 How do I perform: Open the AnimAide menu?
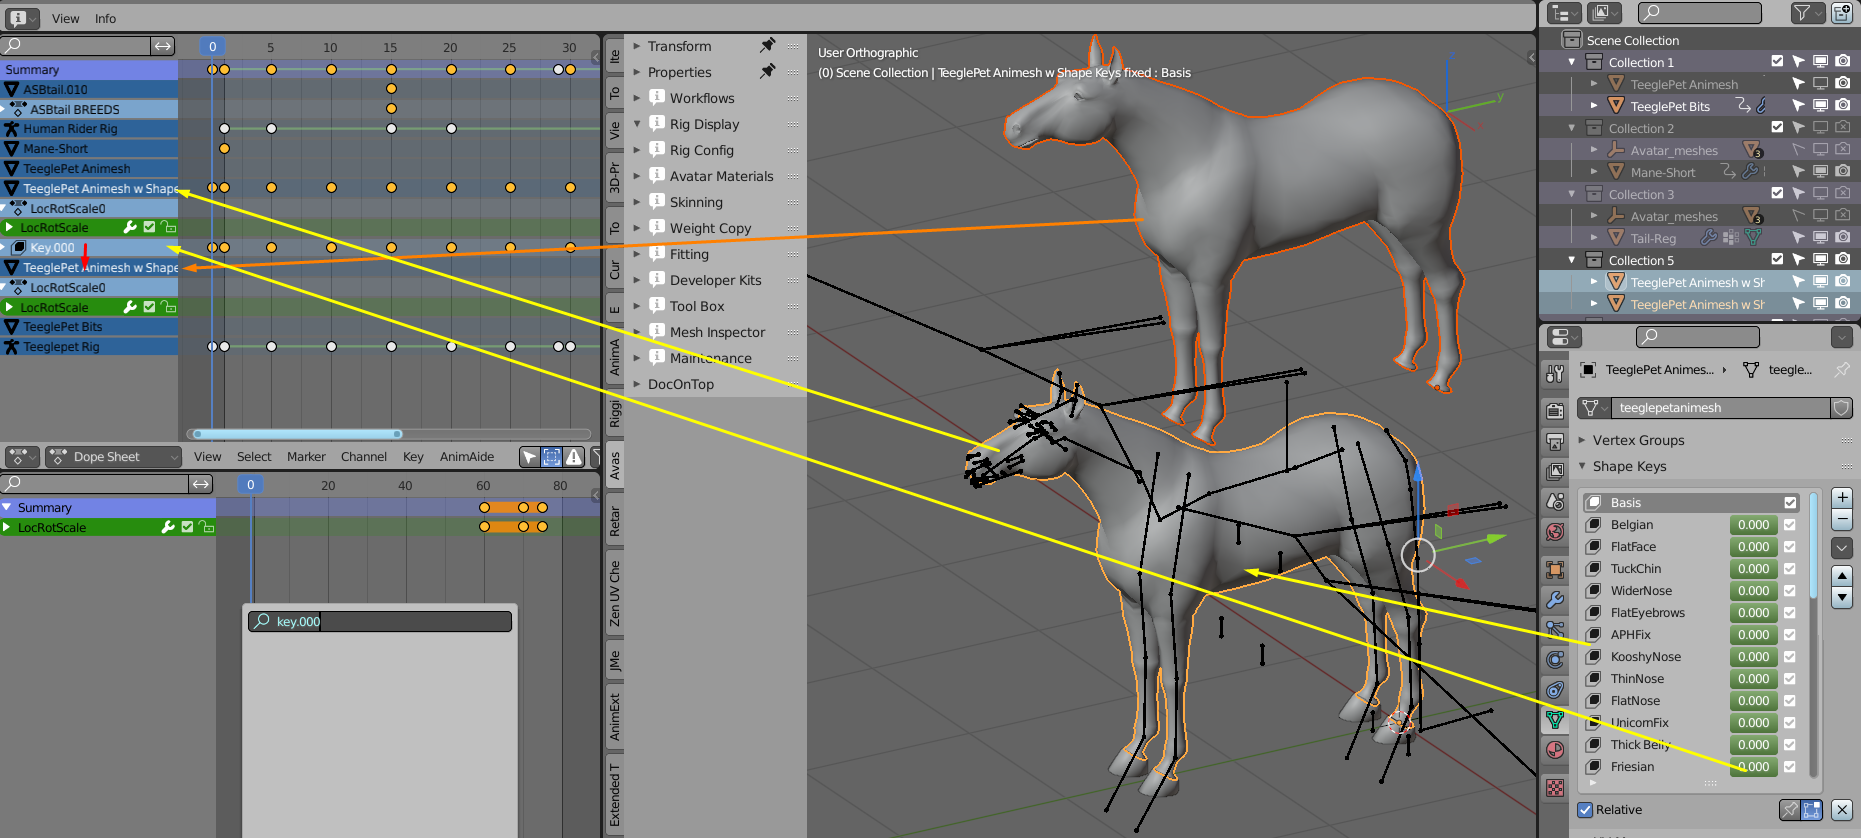pyautogui.click(x=467, y=457)
